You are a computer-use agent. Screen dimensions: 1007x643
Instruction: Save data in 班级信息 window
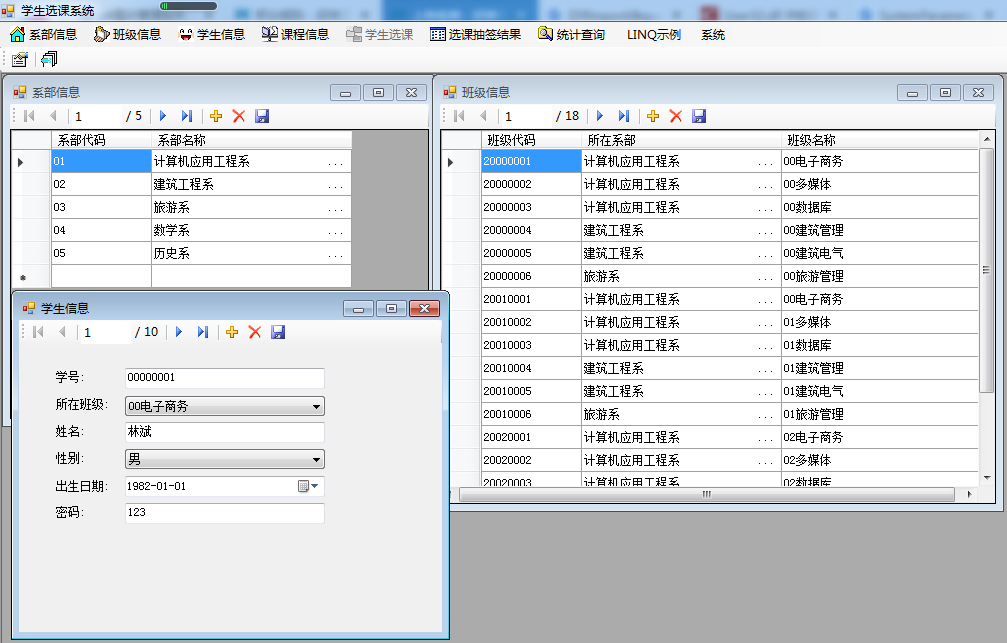[699, 116]
